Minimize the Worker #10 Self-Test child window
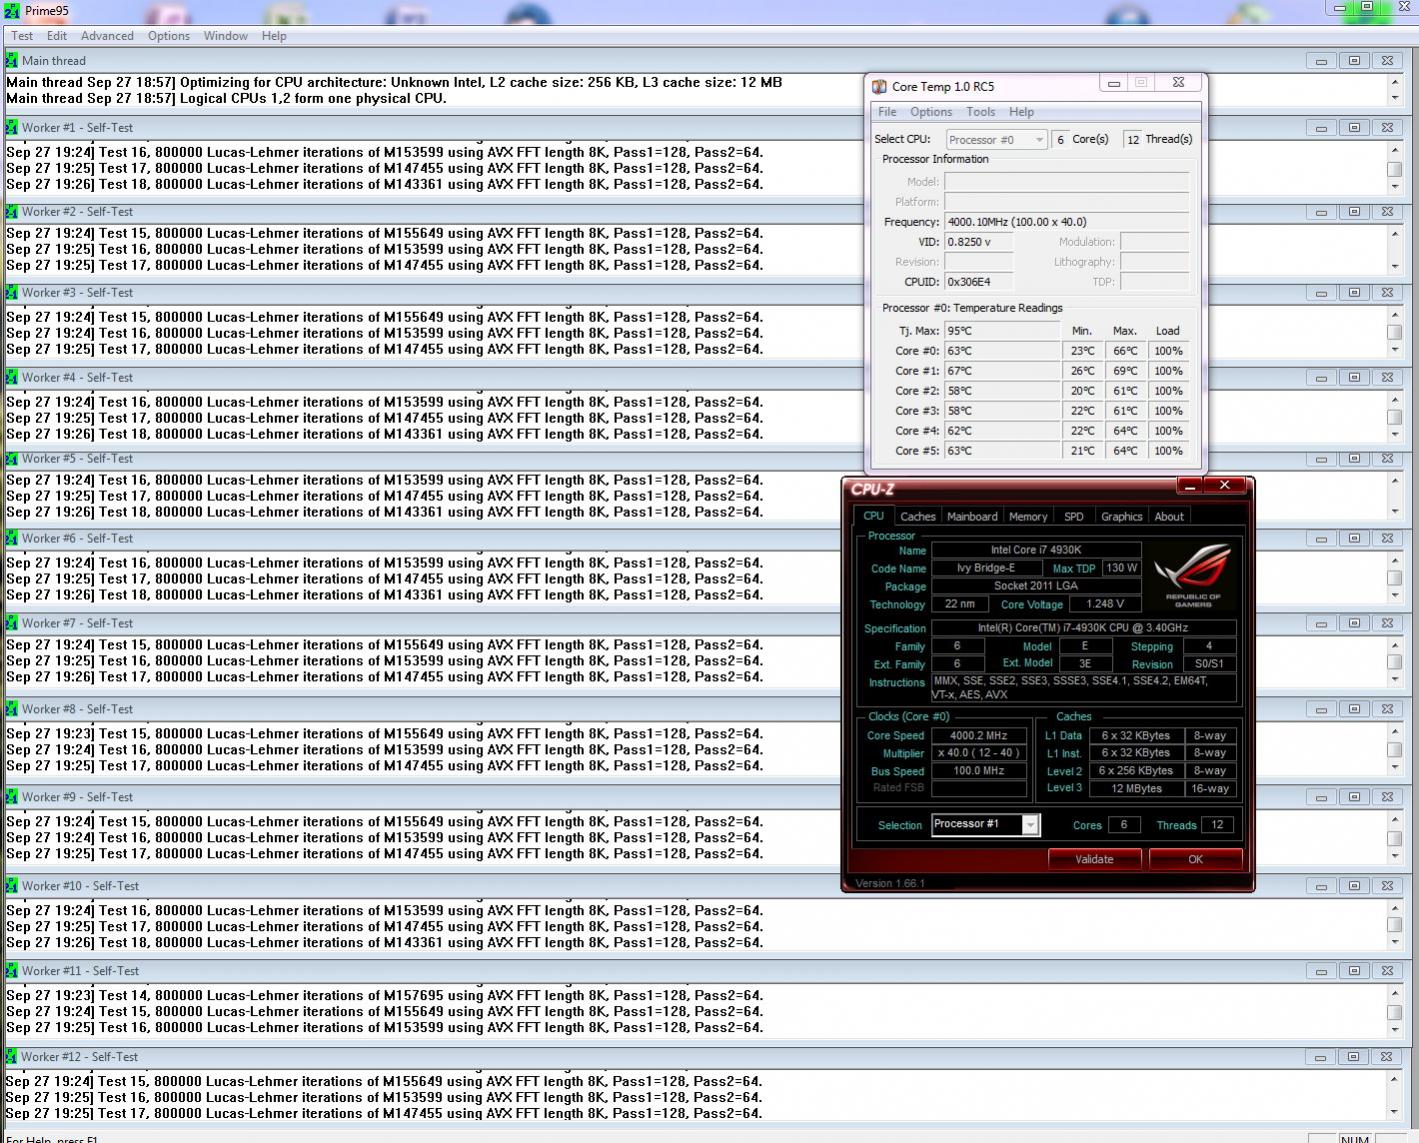The image size is (1419, 1143). click(x=1321, y=886)
